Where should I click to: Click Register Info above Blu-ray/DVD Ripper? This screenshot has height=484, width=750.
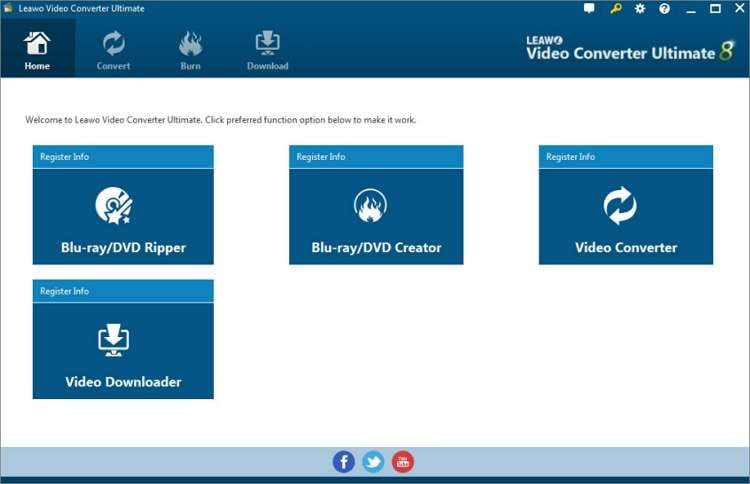click(x=65, y=157)
